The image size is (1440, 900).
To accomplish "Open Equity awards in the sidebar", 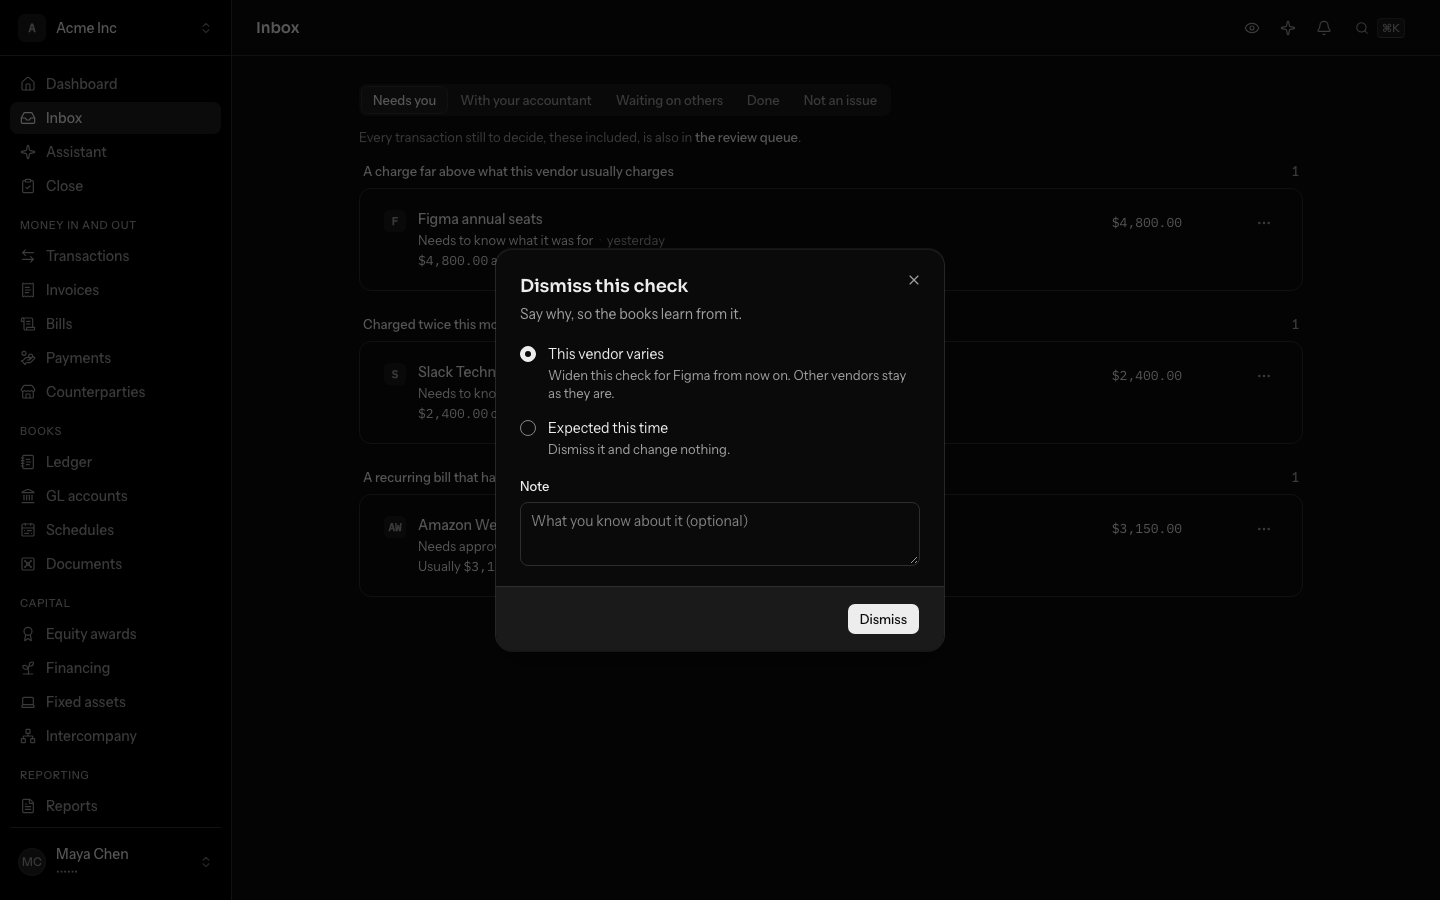I will point(115,634).
